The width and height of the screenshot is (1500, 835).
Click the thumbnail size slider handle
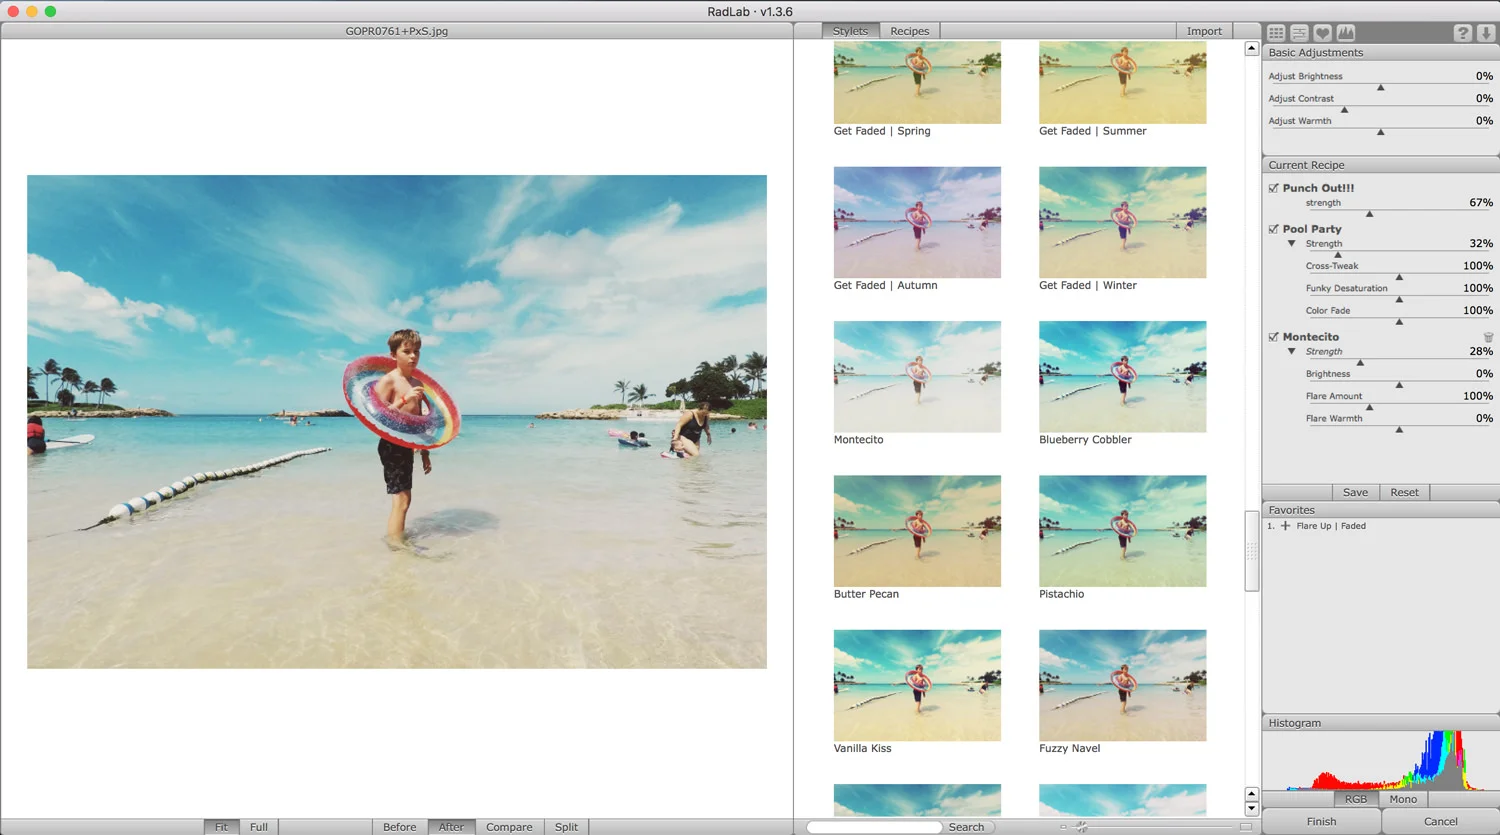(1082, 827)
